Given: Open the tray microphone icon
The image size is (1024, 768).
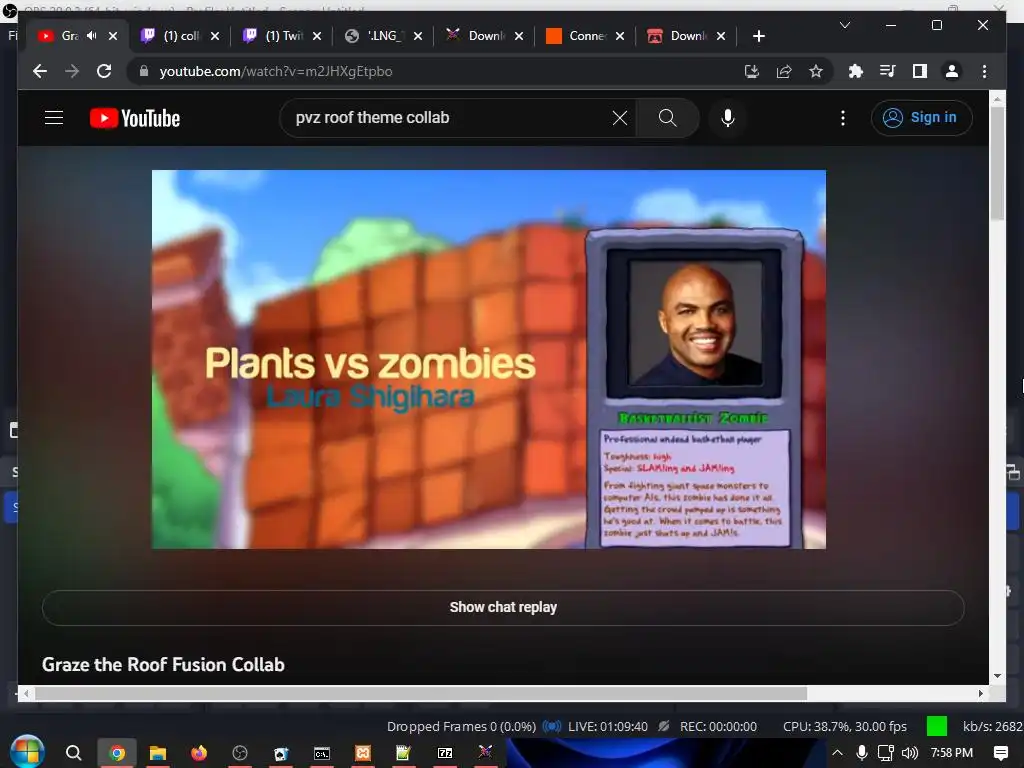Looking at the screenshot, I should click(x=861, y=753).
